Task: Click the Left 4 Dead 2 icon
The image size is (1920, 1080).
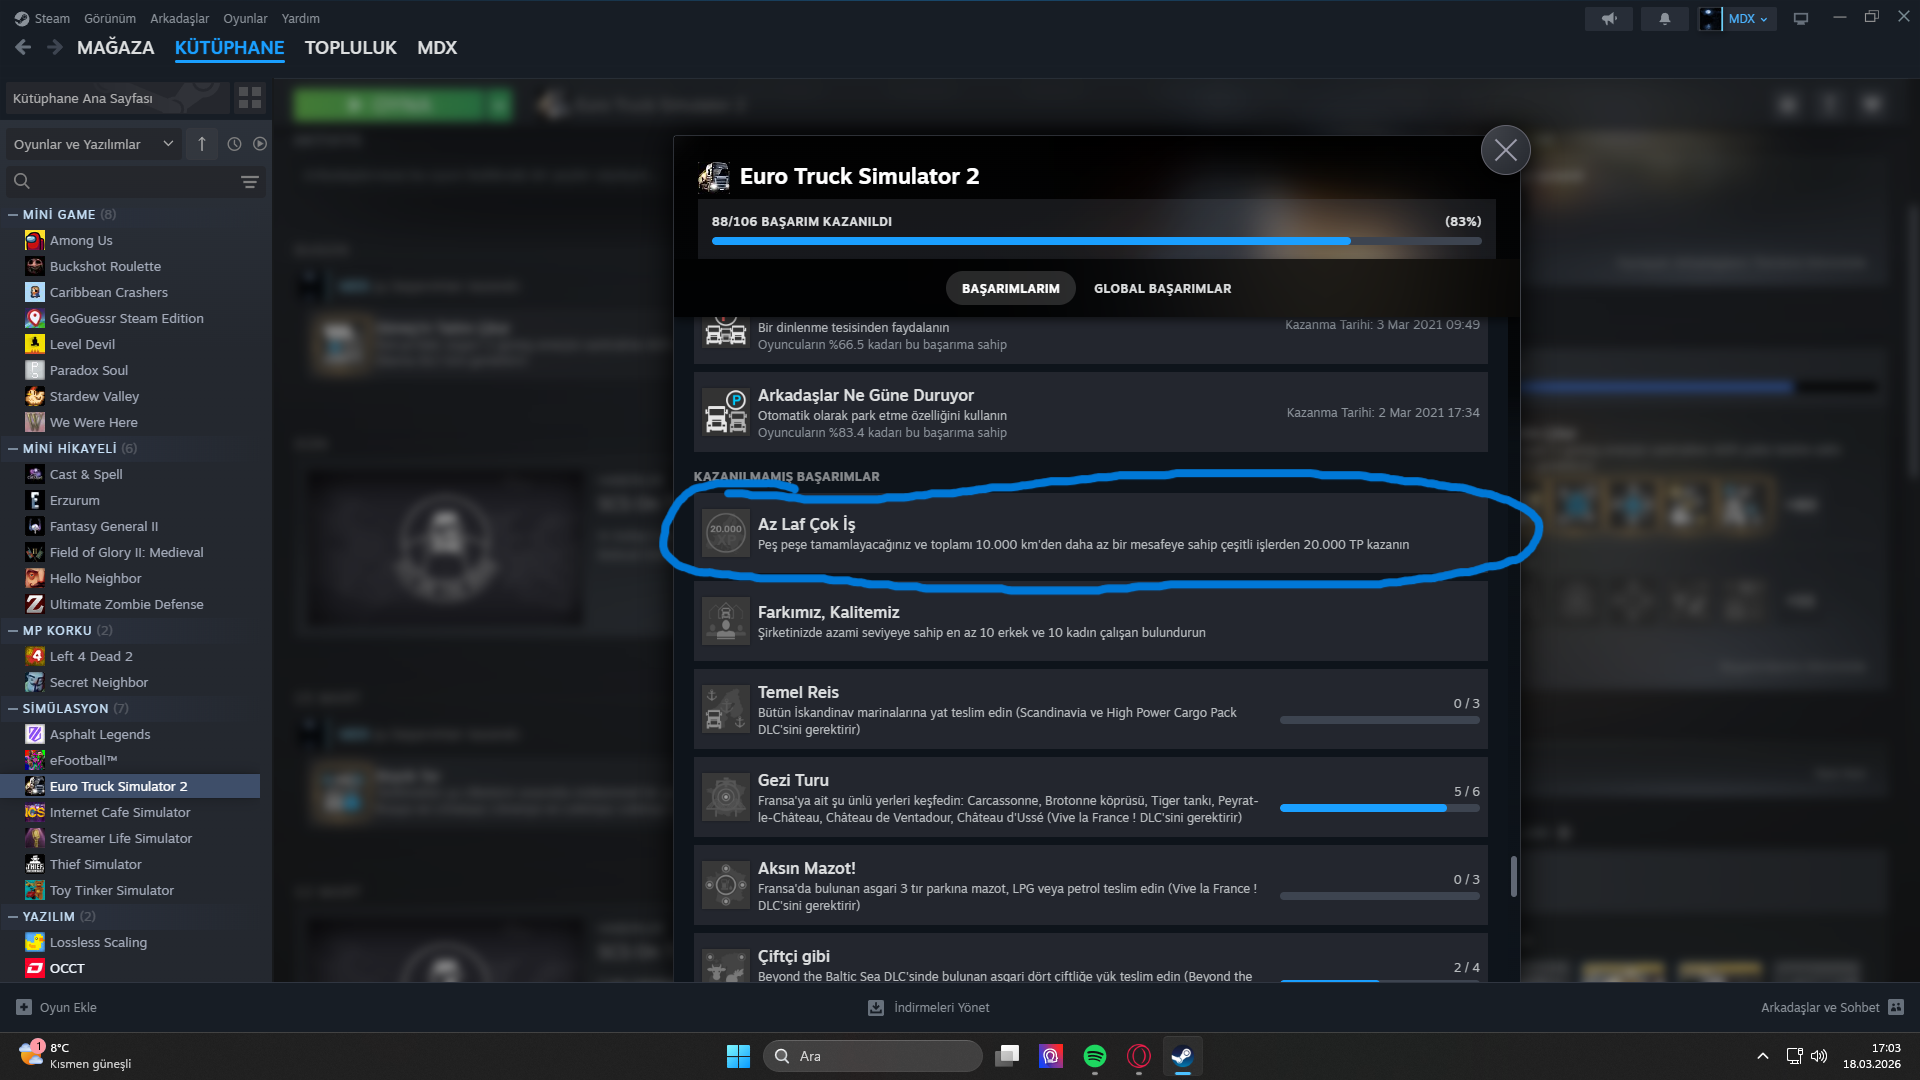Action: [35, 656]
